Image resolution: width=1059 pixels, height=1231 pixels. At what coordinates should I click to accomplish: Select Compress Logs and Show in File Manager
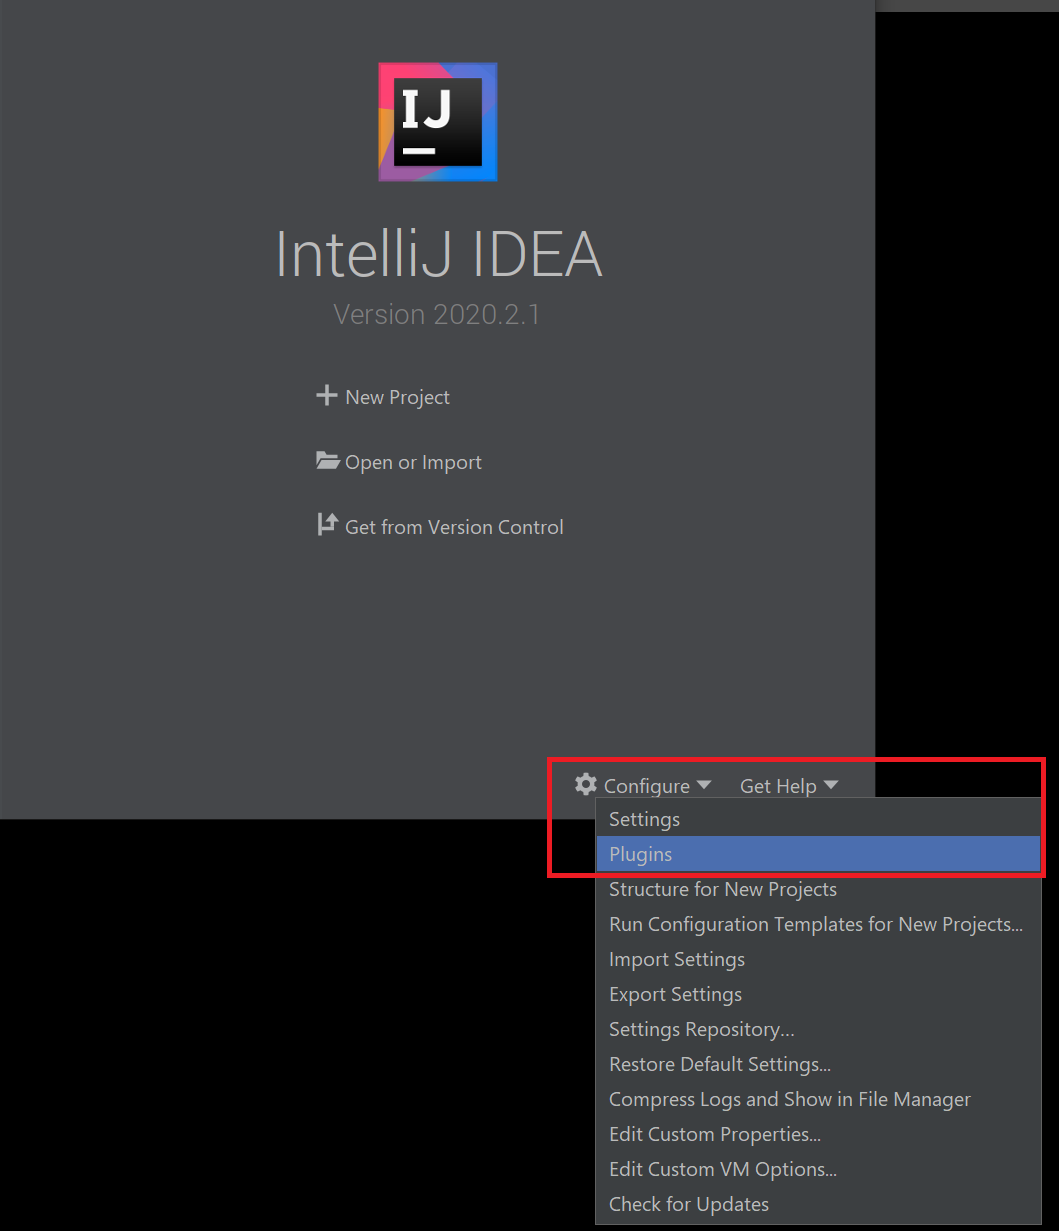tap(818, 1099)
